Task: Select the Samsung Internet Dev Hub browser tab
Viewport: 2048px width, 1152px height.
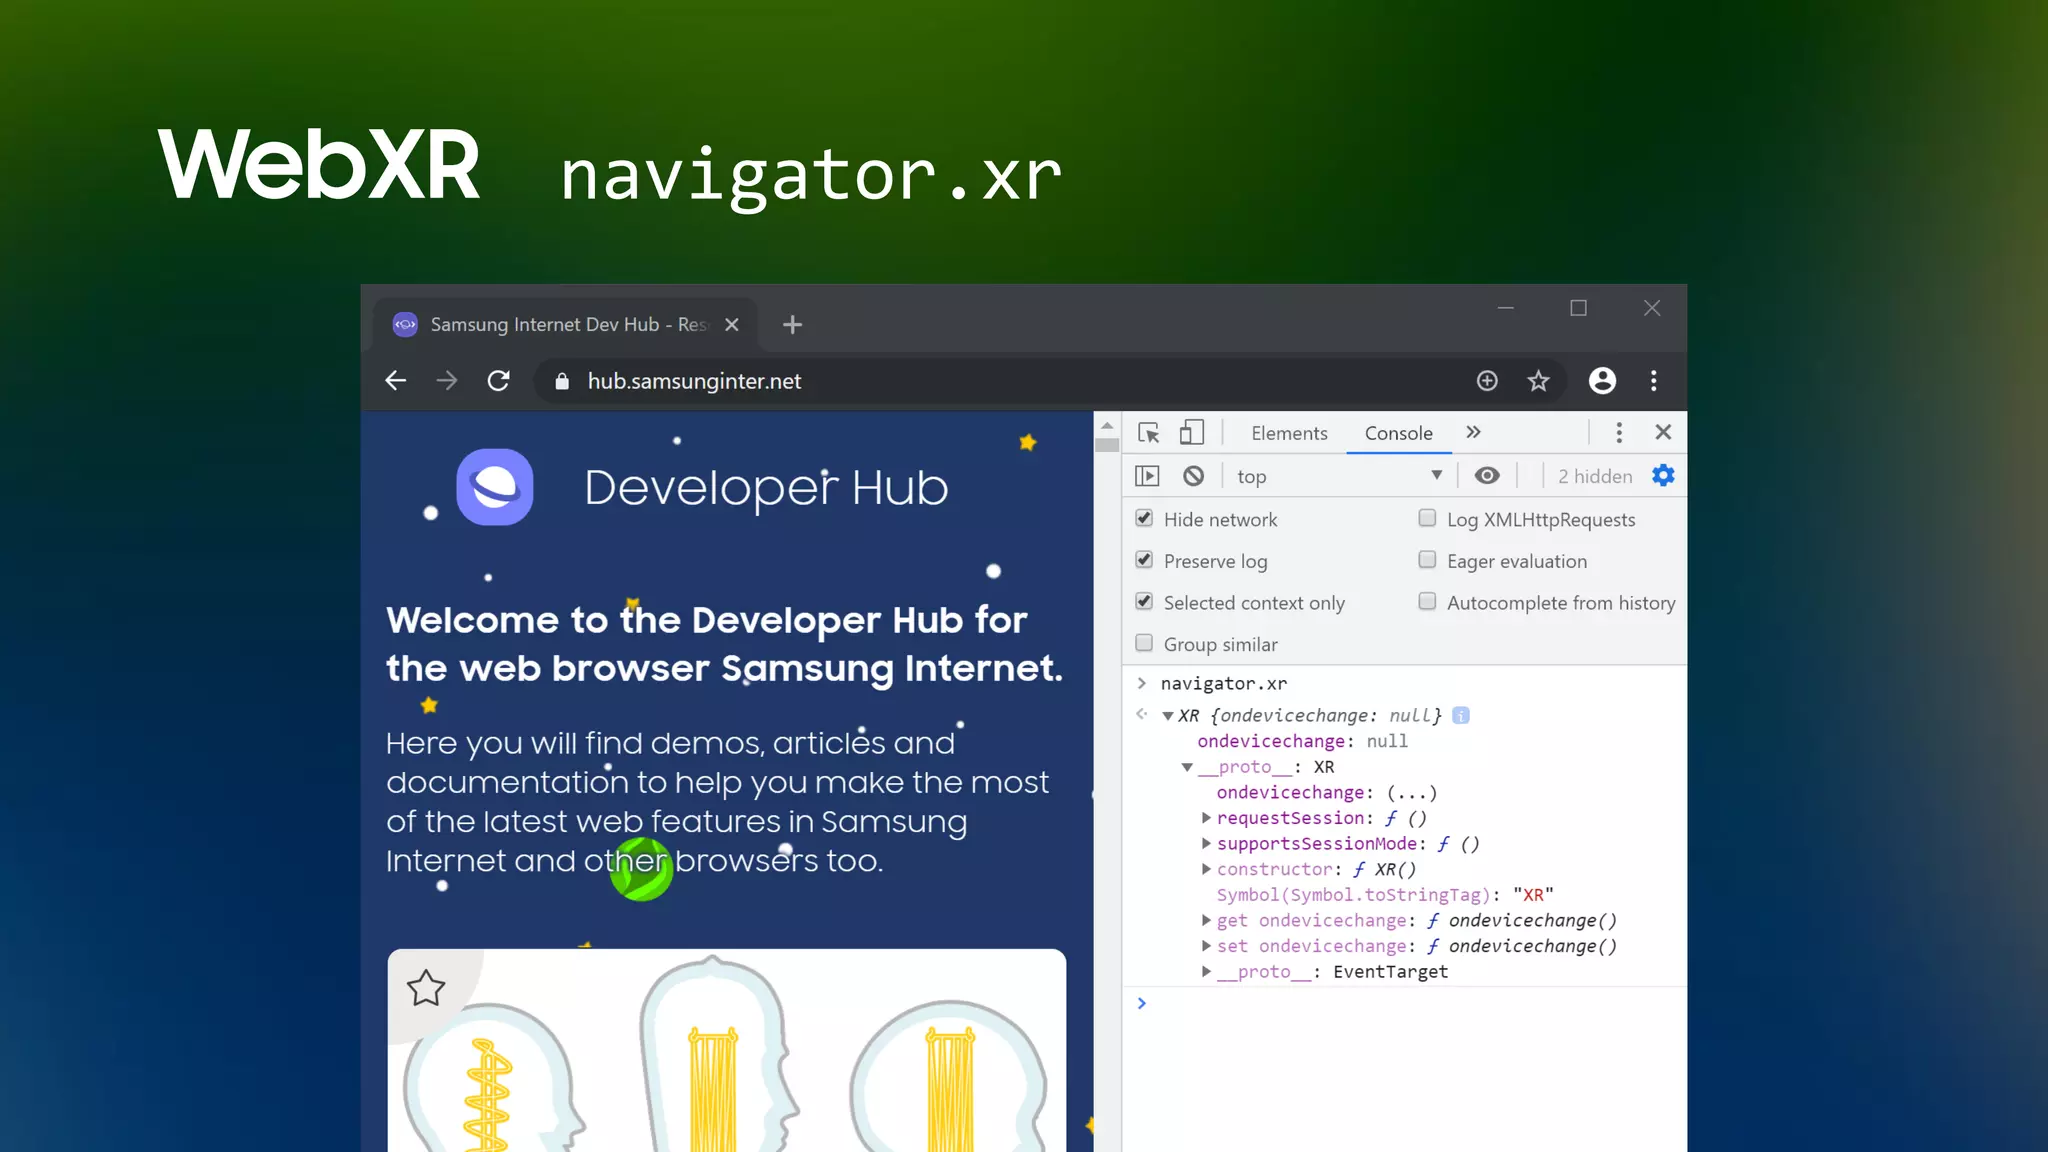Action: pyautogui.click(x=565, y=325)
